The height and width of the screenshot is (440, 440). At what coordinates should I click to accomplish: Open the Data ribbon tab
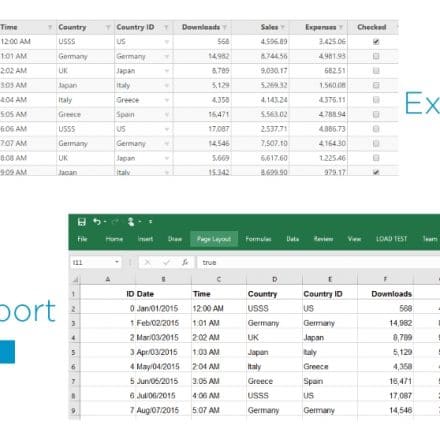[293, 239]
